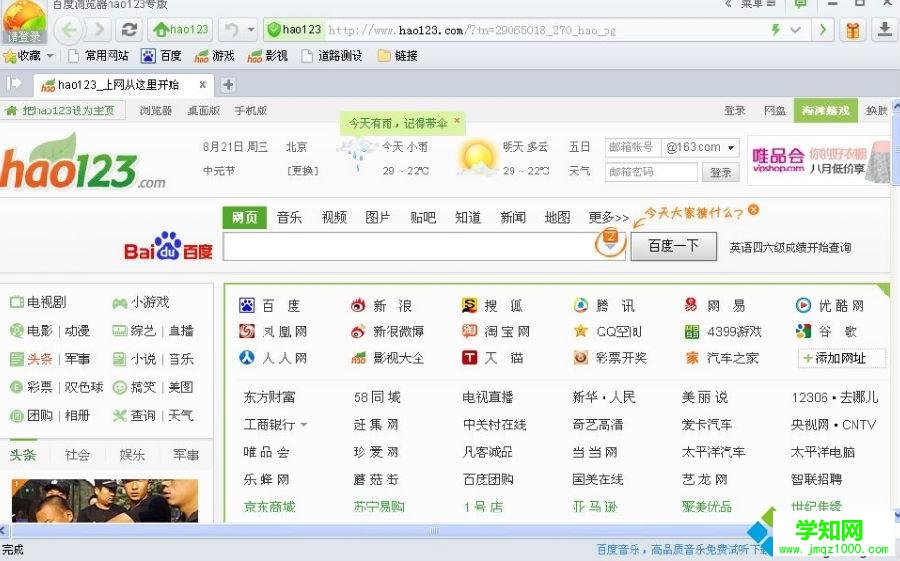Click the 邮箱密码 input field
Image resolution: width=900 pixels, height=561 pixels.
[x=651, y=172]
